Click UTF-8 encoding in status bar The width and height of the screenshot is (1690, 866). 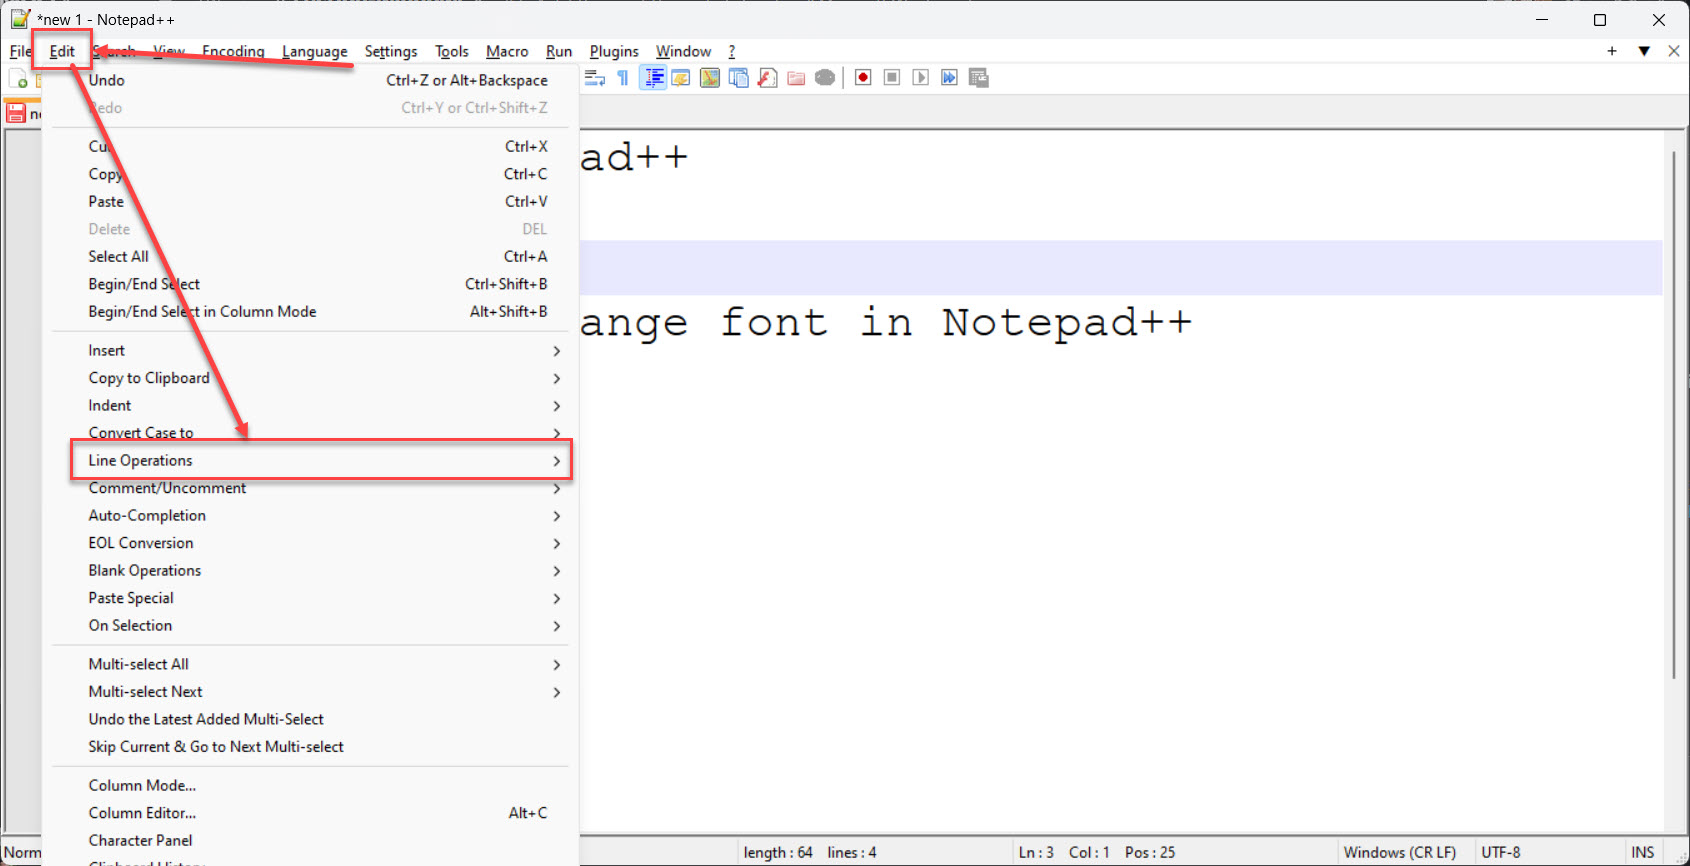pyautogui.click(x=1501, y=852)
